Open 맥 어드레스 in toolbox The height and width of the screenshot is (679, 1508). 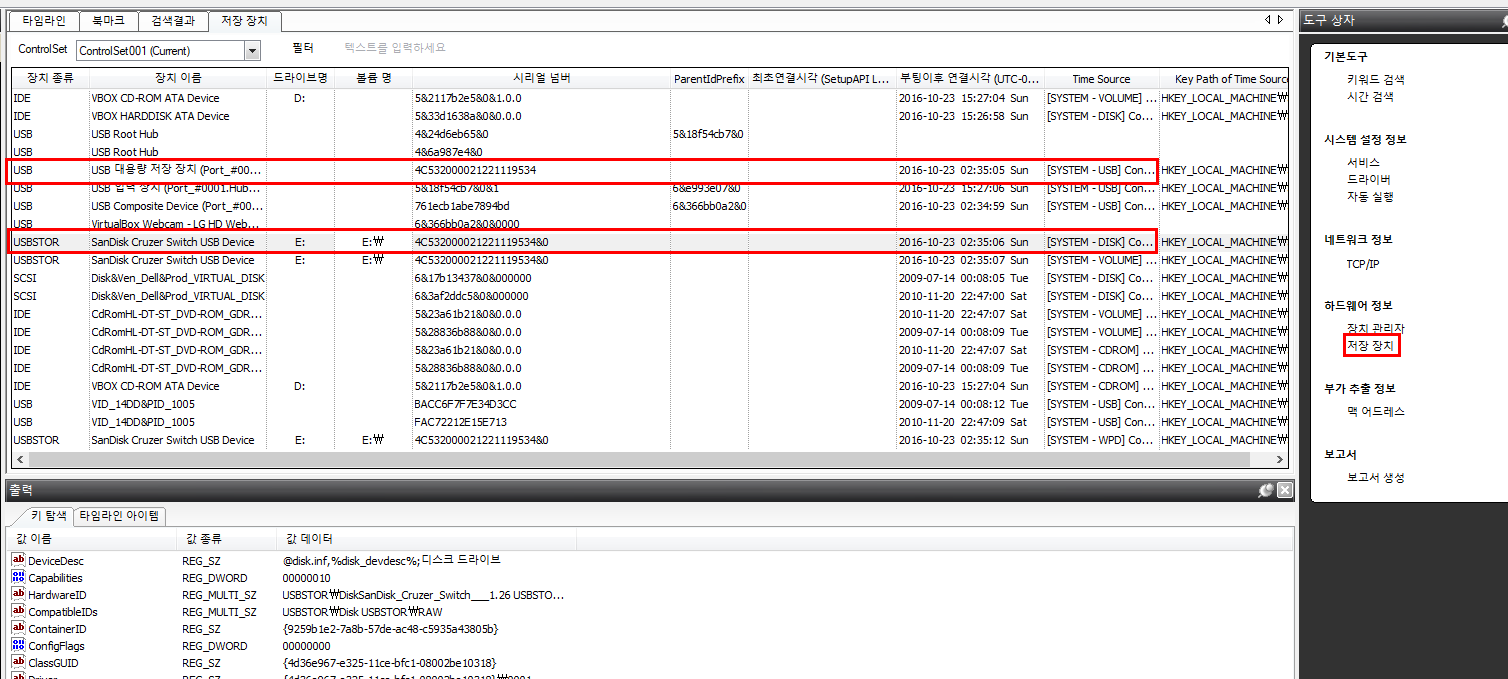tap(1376, 411)
